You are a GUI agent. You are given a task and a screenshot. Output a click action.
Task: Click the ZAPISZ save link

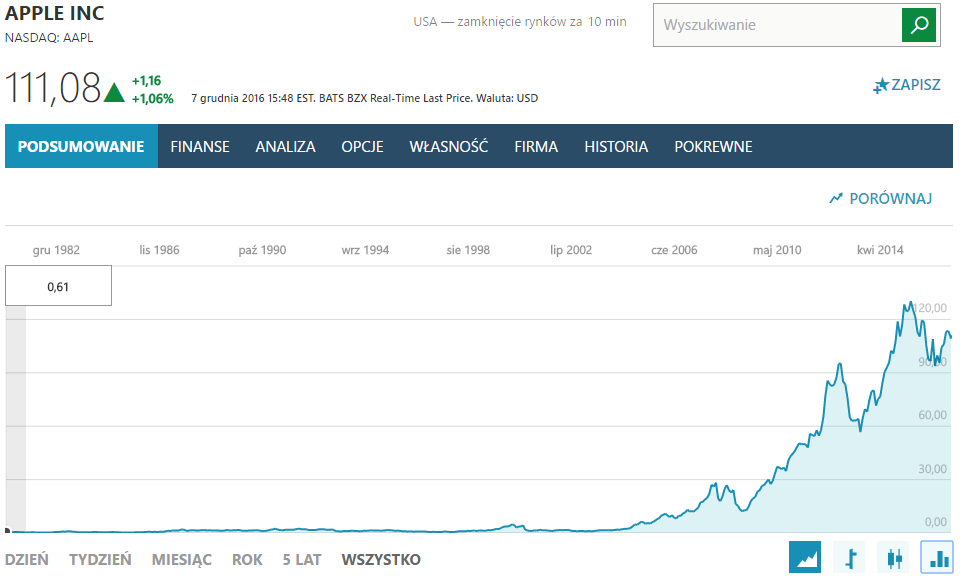916,85
